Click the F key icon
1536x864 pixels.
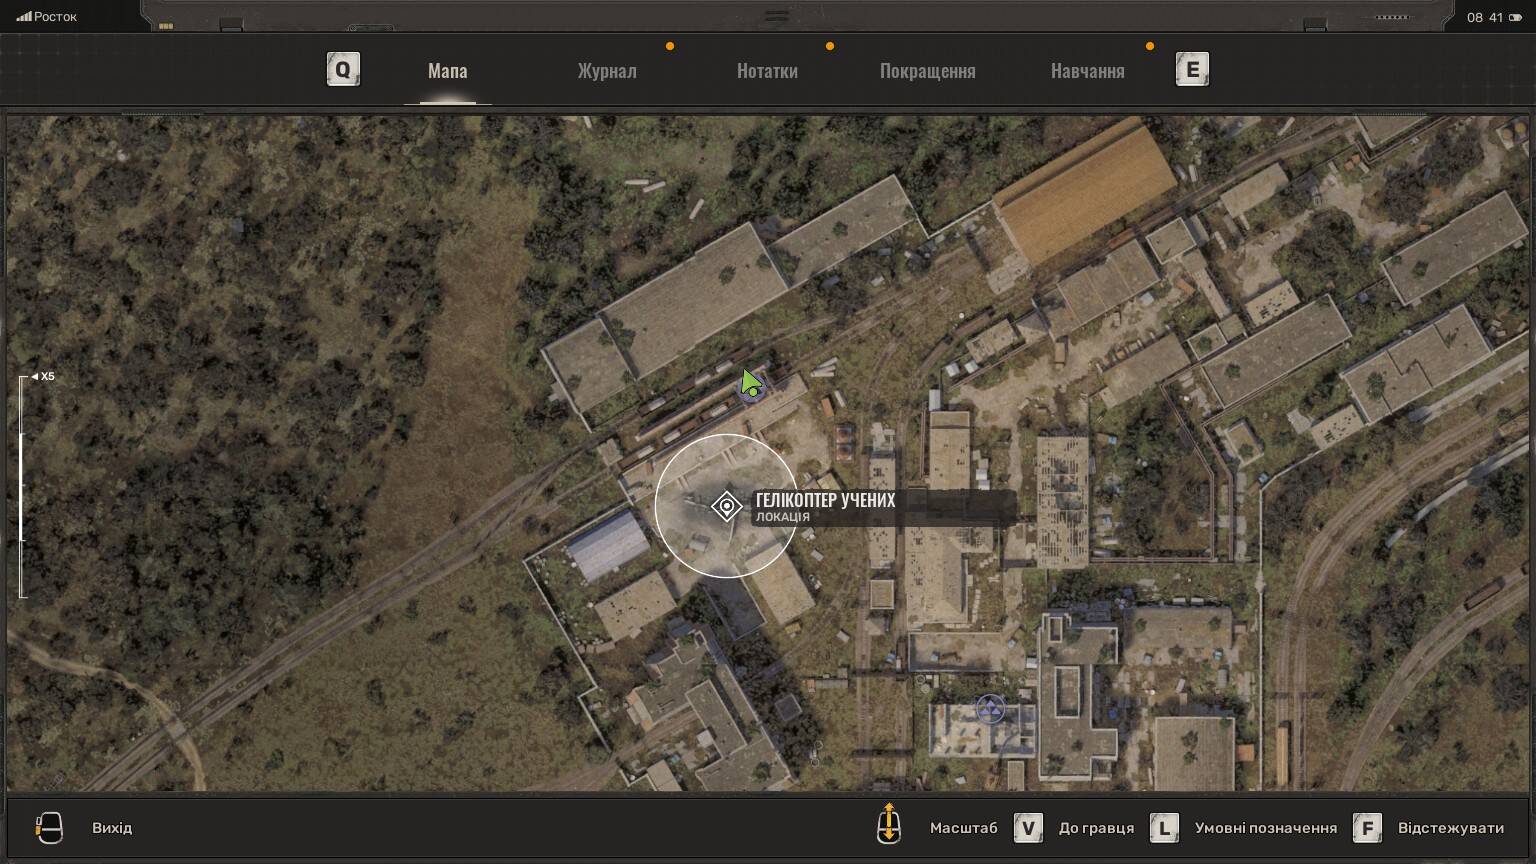pos(1367,828)
